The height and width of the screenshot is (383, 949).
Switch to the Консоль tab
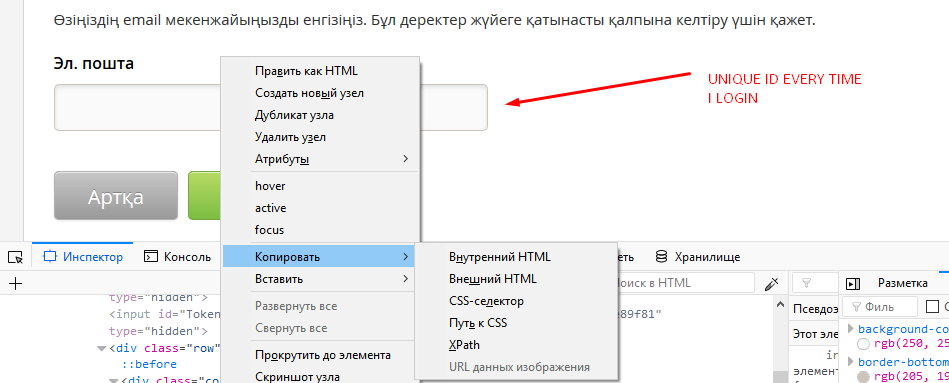coord(177,257)
